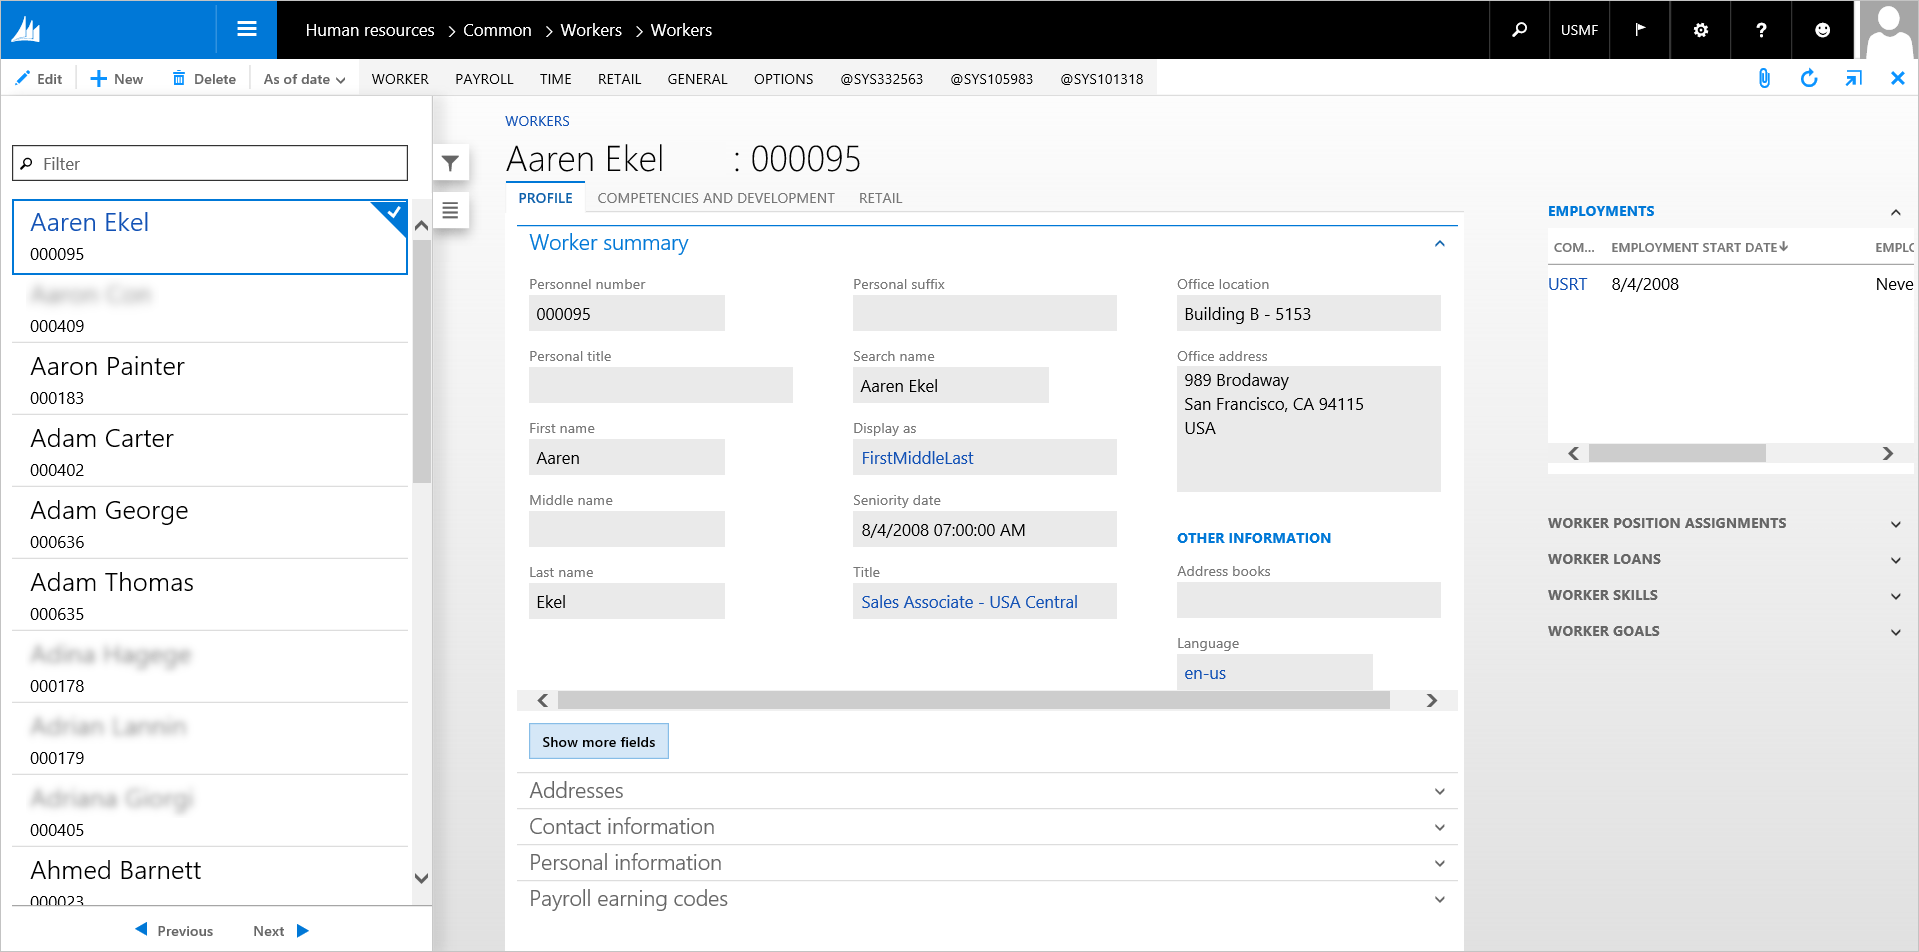Click the attachments paperclip icon
This screenshot has width=1919, height=952.
coord(1764,78)
